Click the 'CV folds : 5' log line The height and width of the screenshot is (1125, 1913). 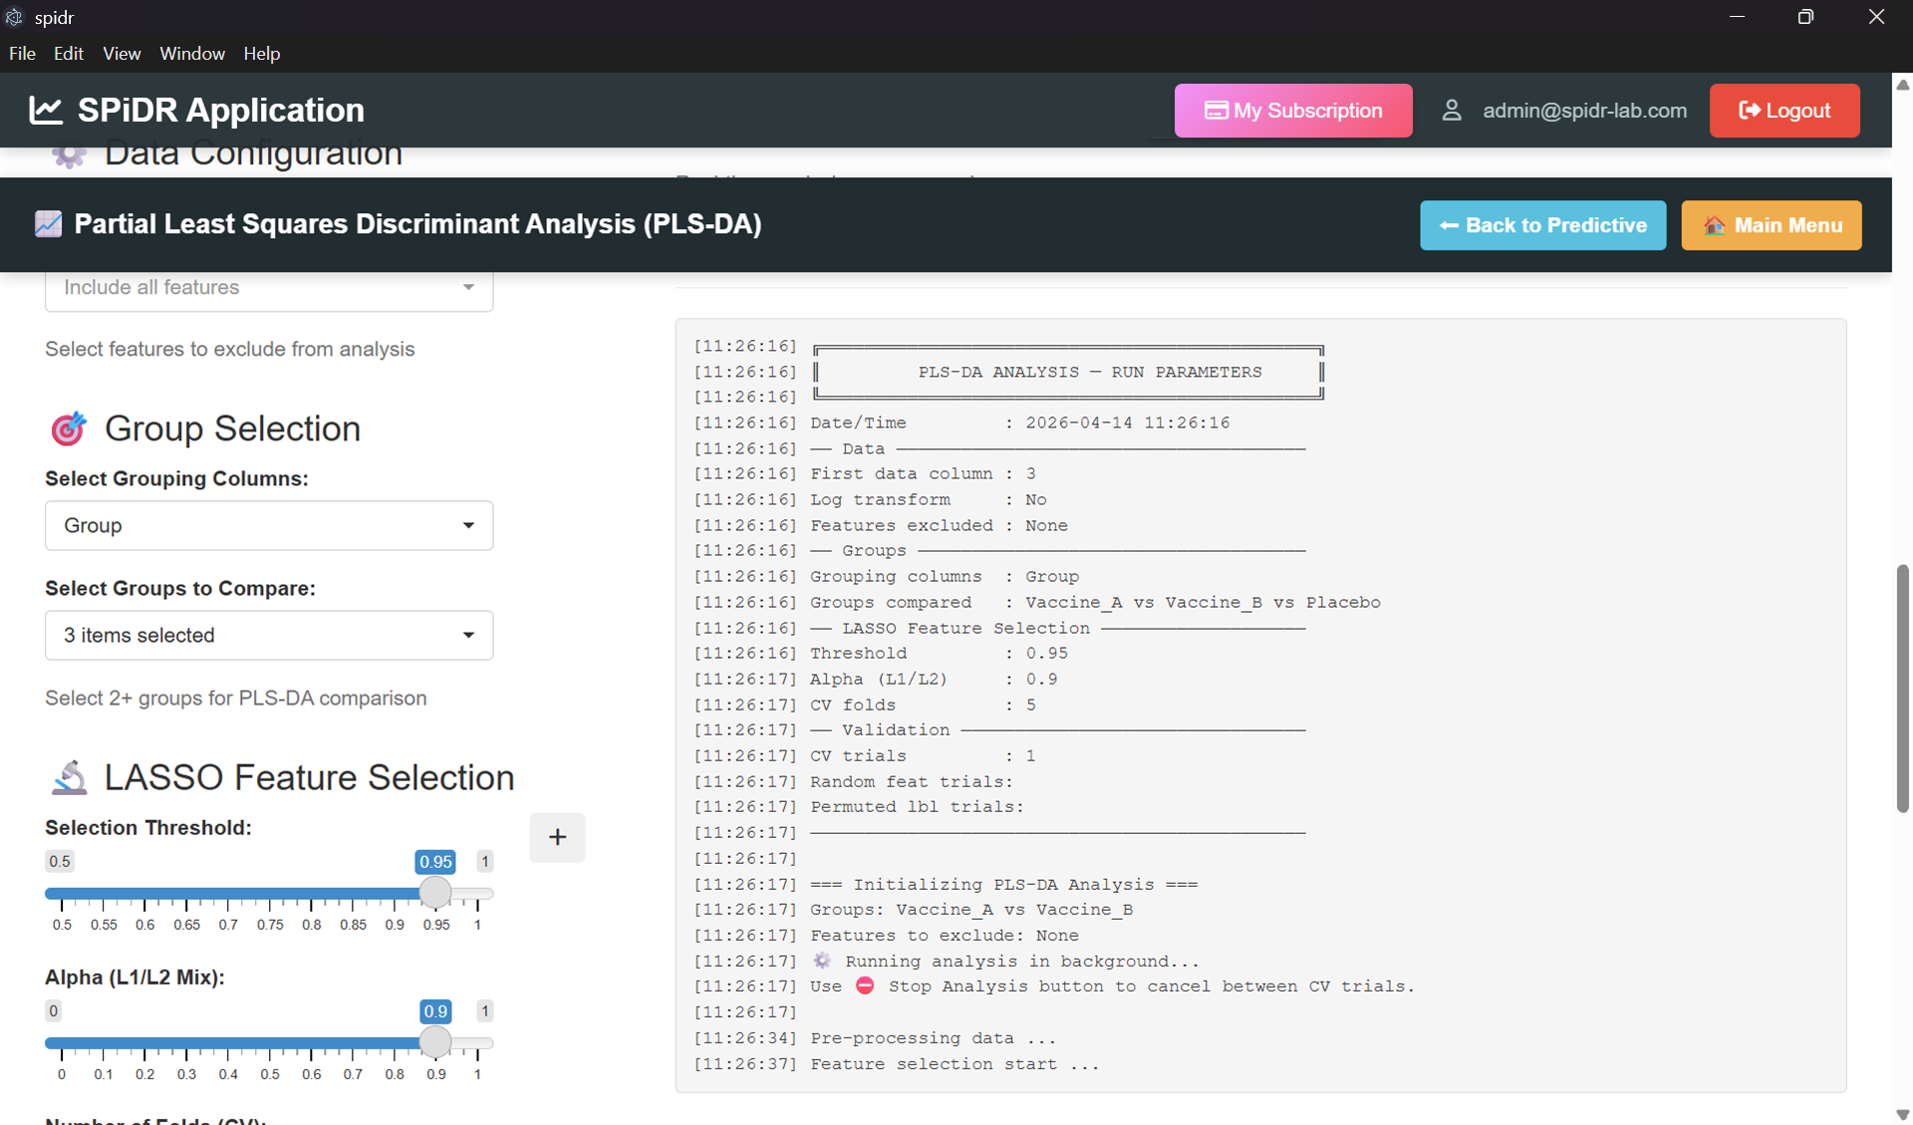[x=865, y=705]
